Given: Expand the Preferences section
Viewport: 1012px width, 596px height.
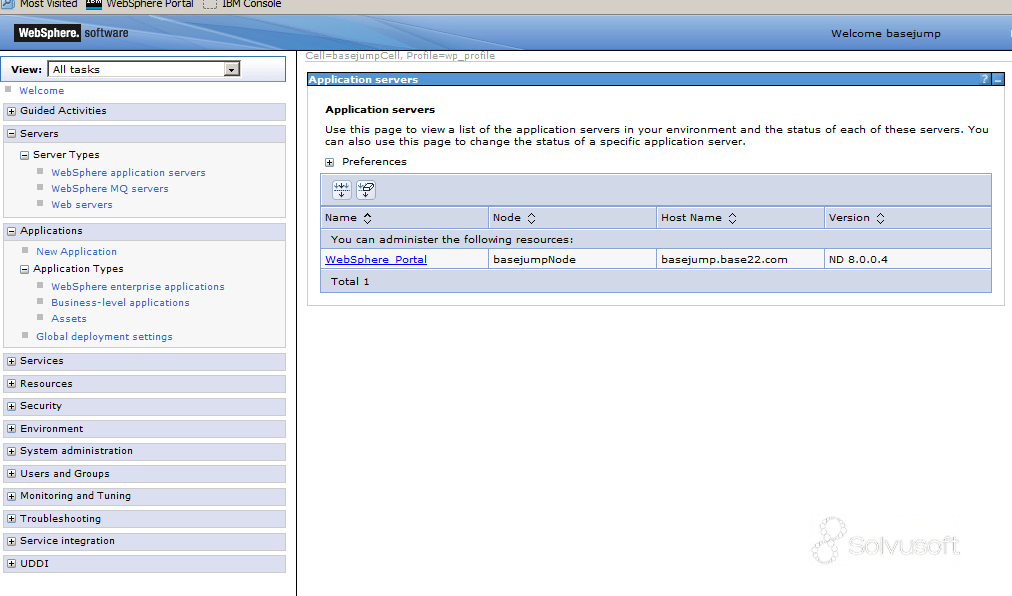Looking at the screenshot, I should tap(329, 162).
